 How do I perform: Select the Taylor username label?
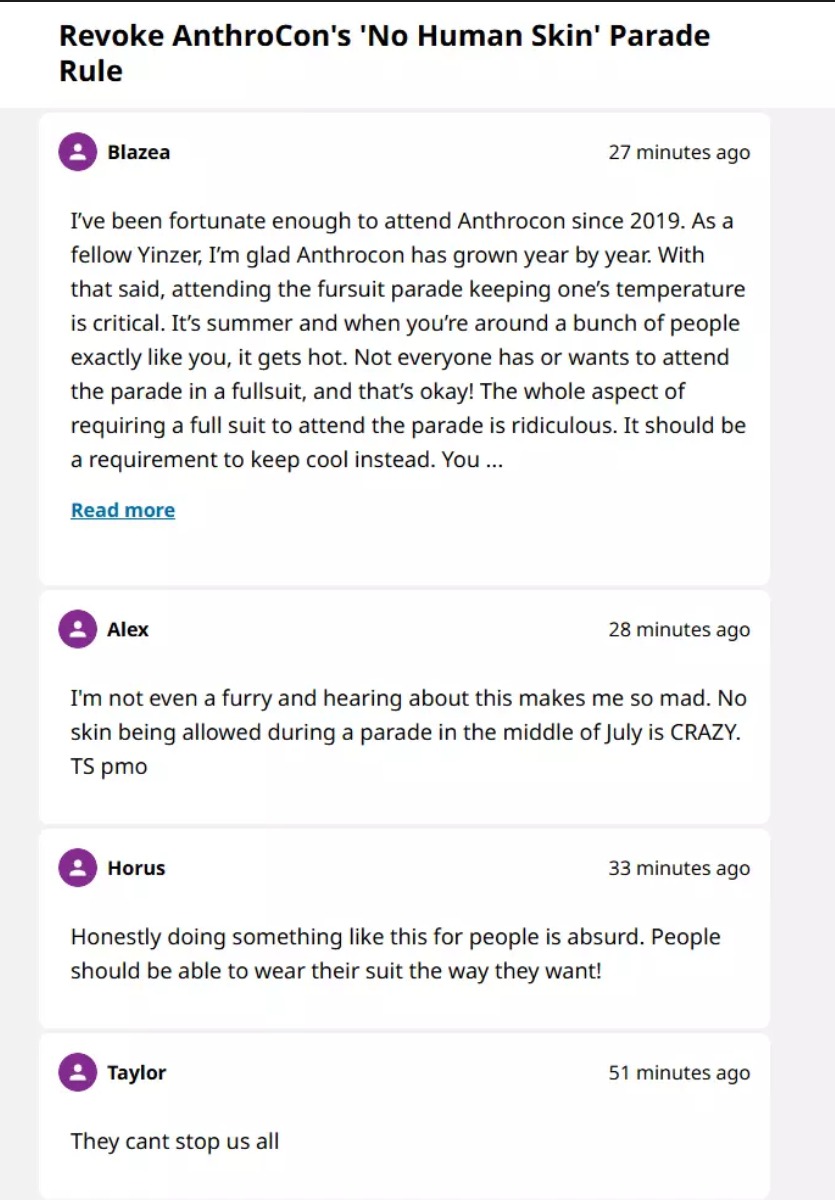(137, 1073)
